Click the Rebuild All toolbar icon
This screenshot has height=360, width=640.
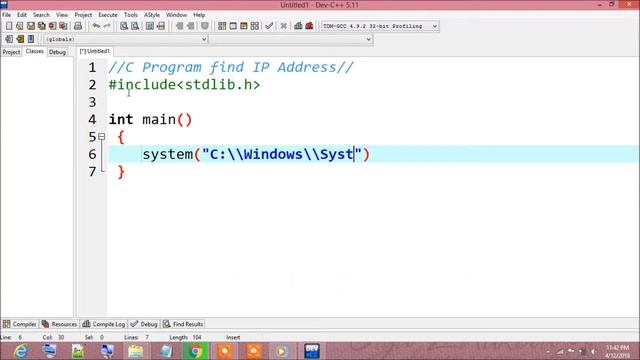coord(255,26)
